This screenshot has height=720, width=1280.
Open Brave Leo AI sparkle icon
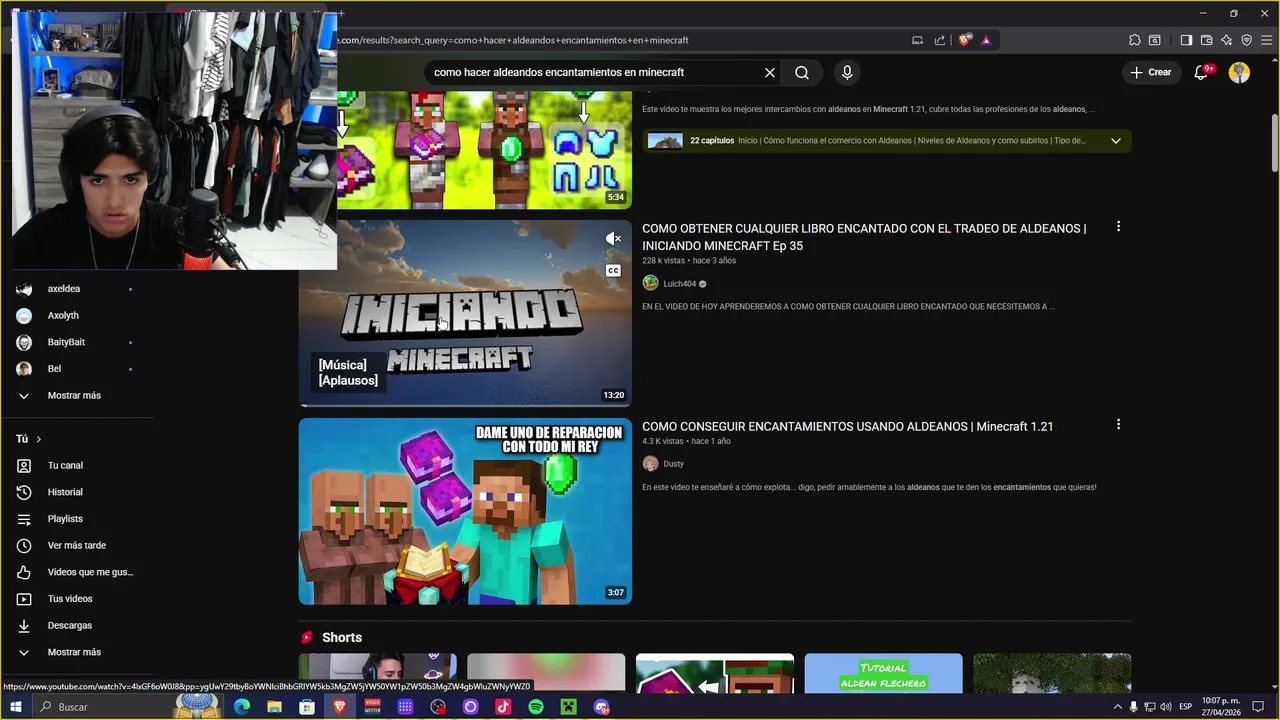[1226, 40]
